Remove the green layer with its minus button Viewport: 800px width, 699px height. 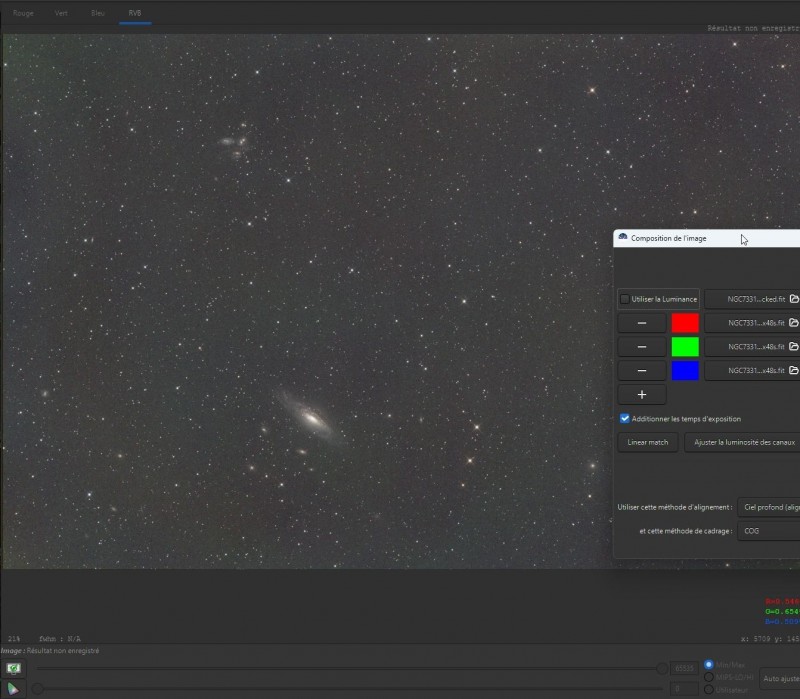[642, 347]
